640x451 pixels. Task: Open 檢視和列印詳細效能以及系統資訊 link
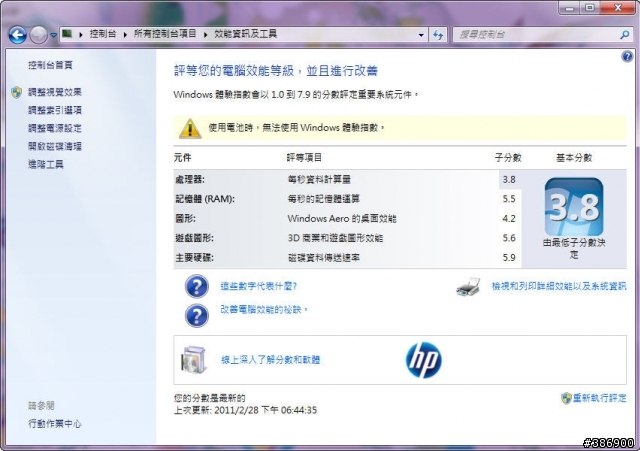coord(559,286)
